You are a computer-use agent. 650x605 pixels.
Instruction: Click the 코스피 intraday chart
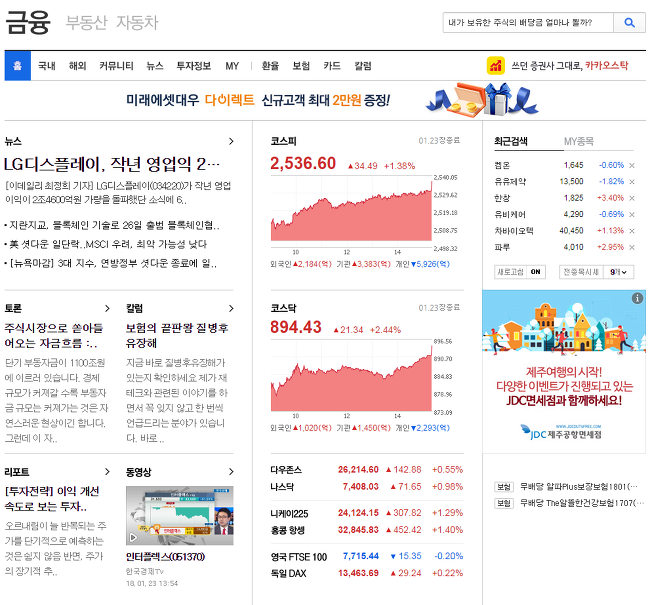click(x=352, y=209)
